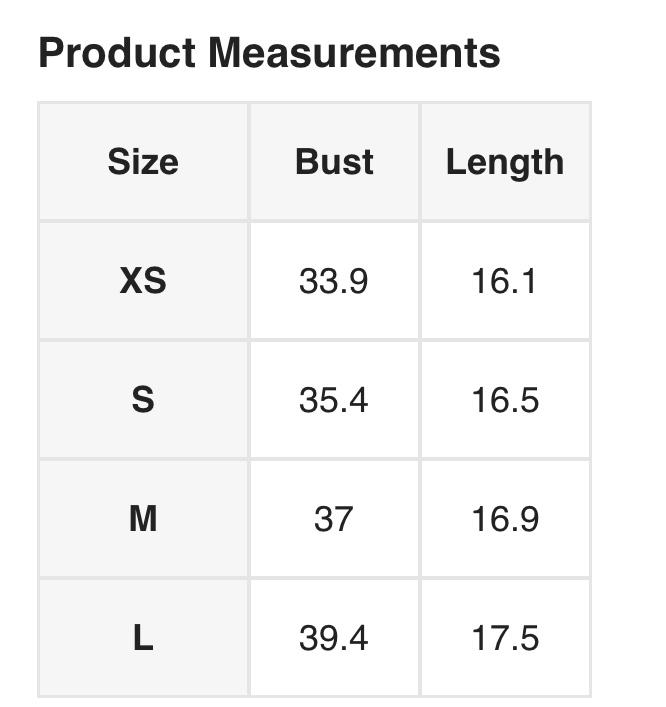666x707 pixels.
Task: Click the S size cell
Action: tap(143, 400)
